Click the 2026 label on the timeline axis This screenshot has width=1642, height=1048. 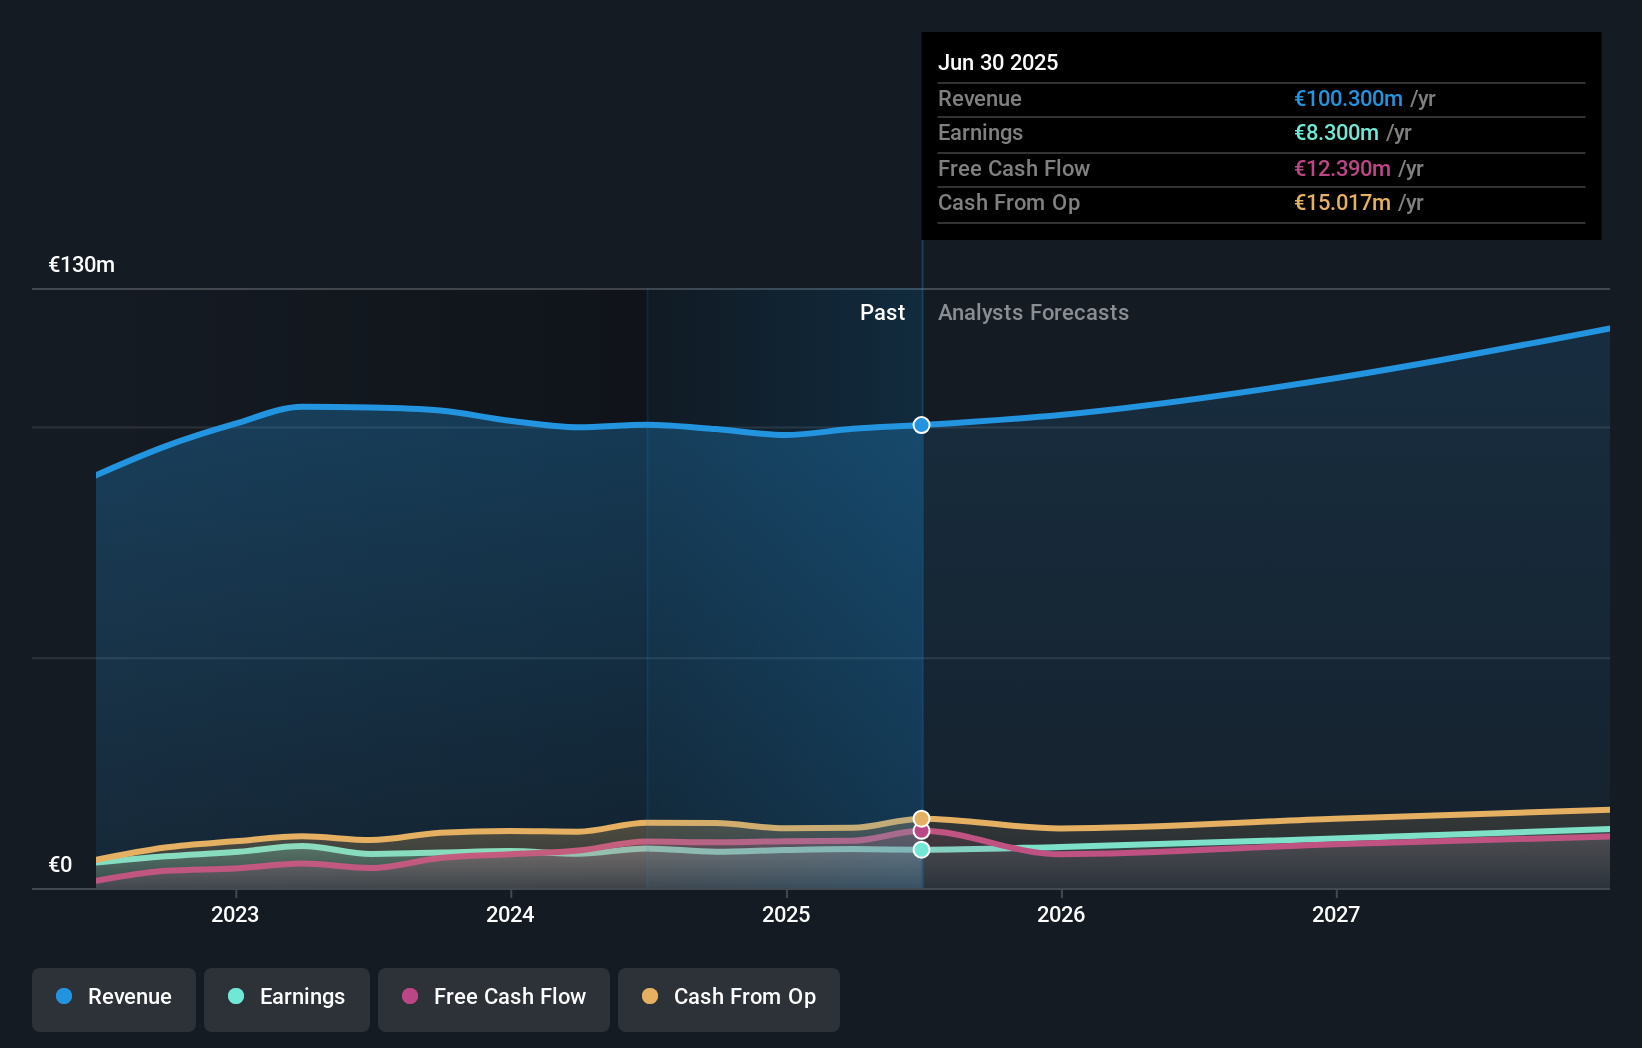pyautogui.click(x=1062, y=913)
